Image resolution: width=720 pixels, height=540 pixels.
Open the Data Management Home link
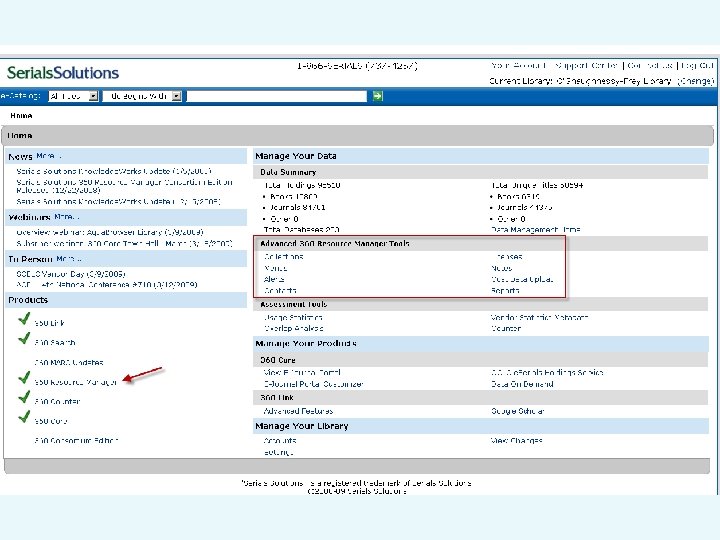(535, 230)
